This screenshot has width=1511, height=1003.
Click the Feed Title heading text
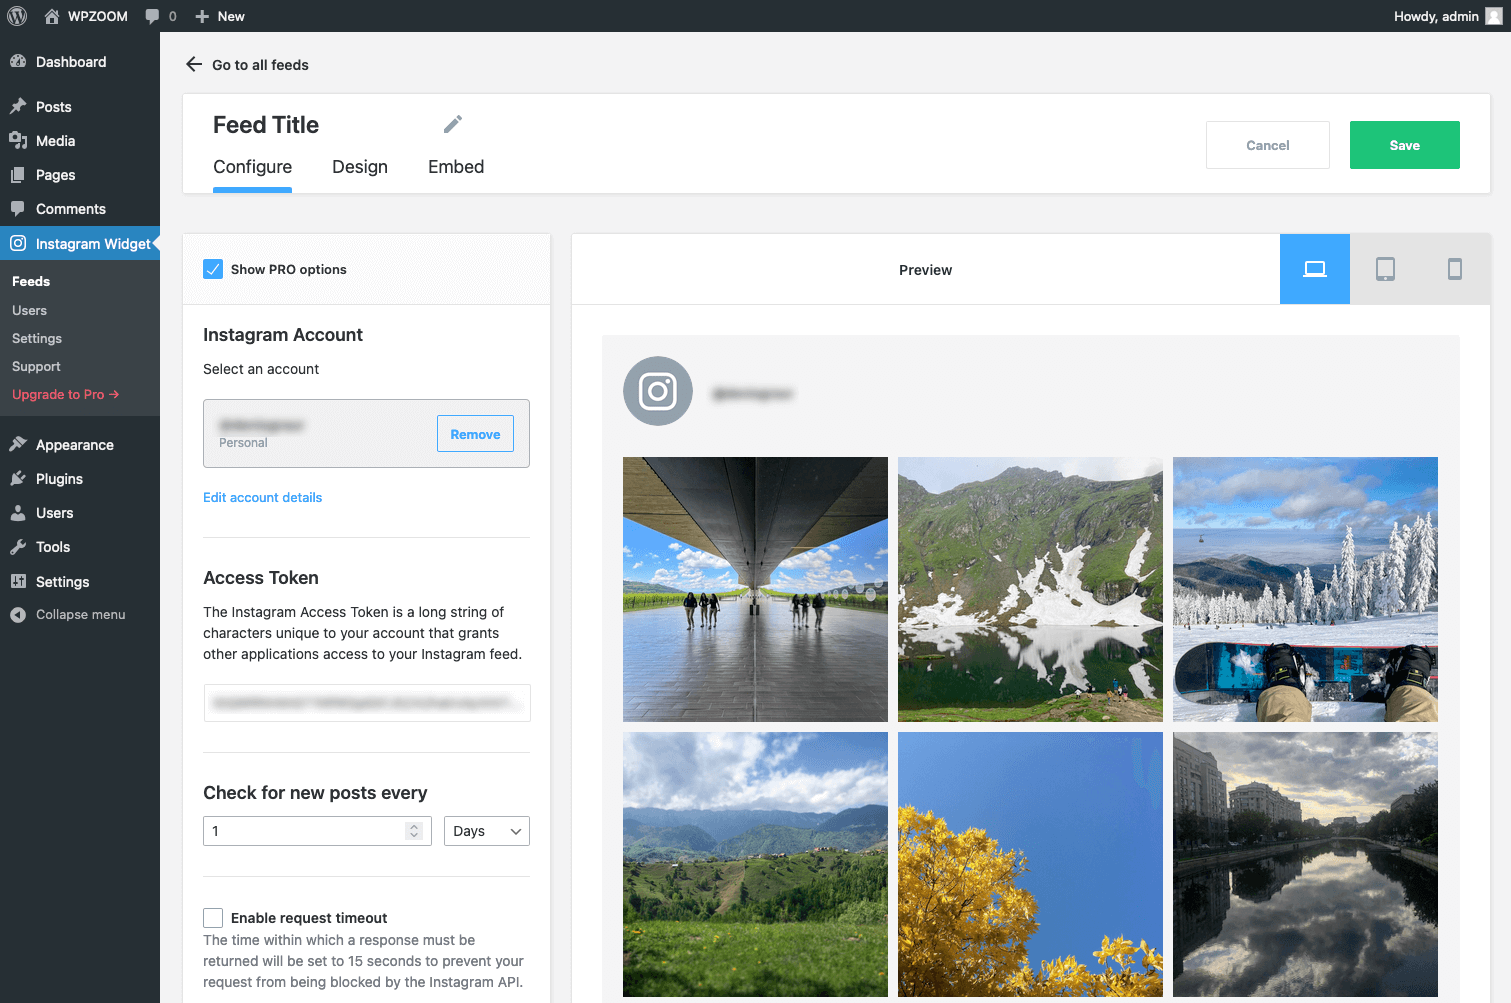click(x=266, y=125)
